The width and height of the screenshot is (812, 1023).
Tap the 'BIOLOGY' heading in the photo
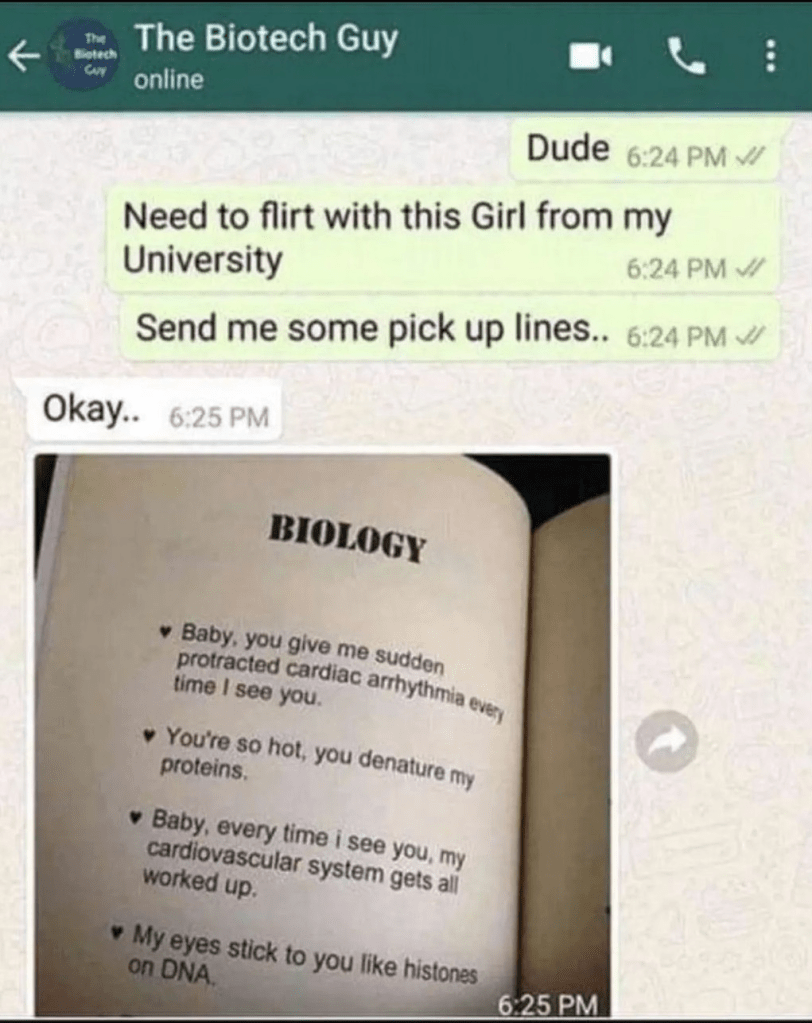[348, 538]
